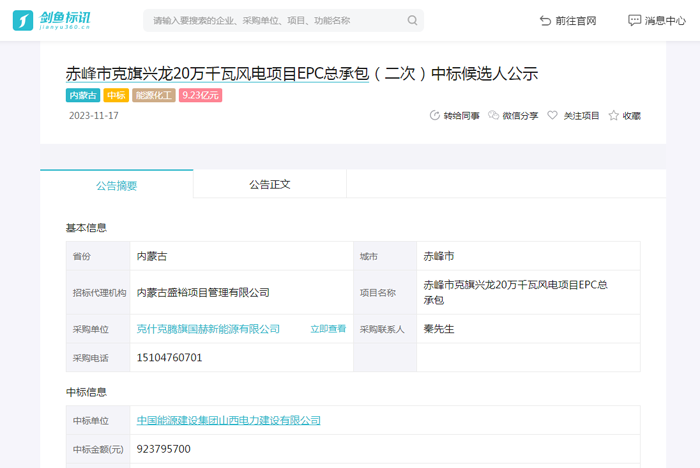
Task: Click 立即查看 link
Action: click(x=328, y=329)
